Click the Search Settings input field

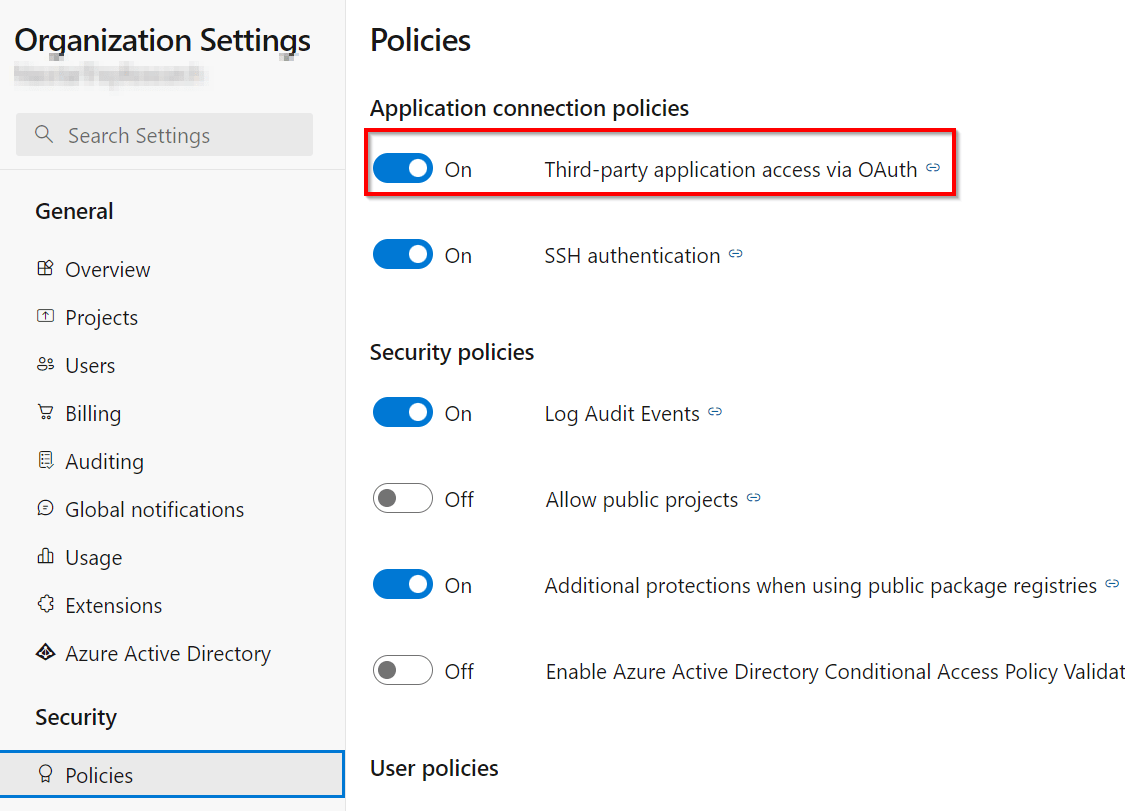pos(164,135)
